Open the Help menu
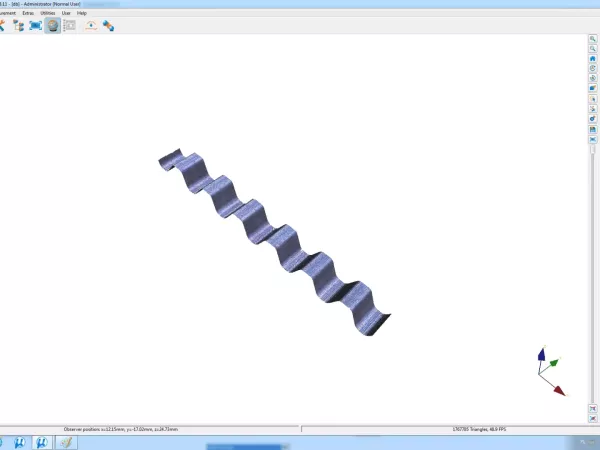Viewport: 600px width, 450px height. pos(82,13)
